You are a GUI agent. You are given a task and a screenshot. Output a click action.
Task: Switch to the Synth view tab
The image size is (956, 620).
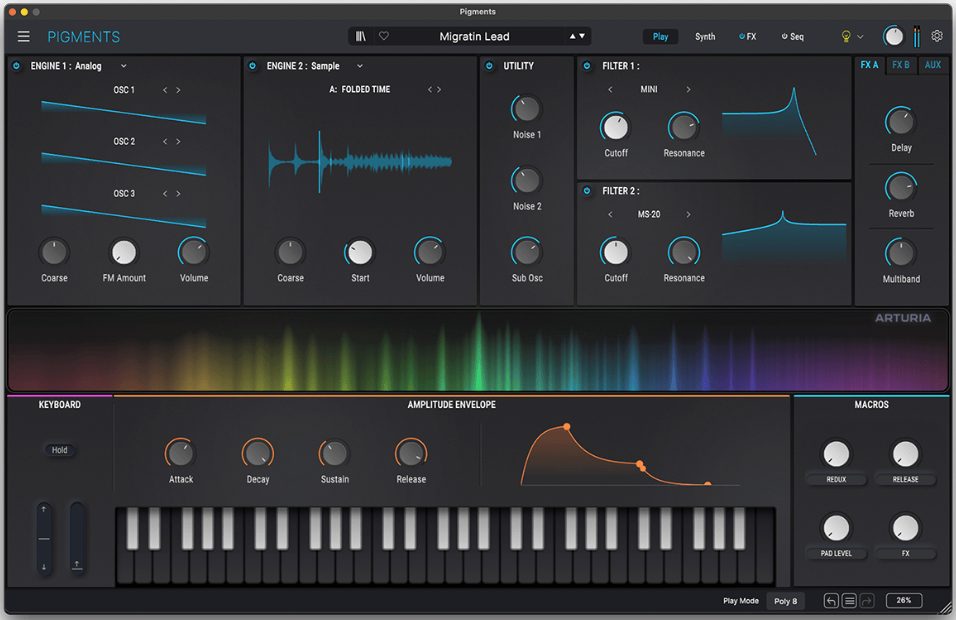point(705,37)
